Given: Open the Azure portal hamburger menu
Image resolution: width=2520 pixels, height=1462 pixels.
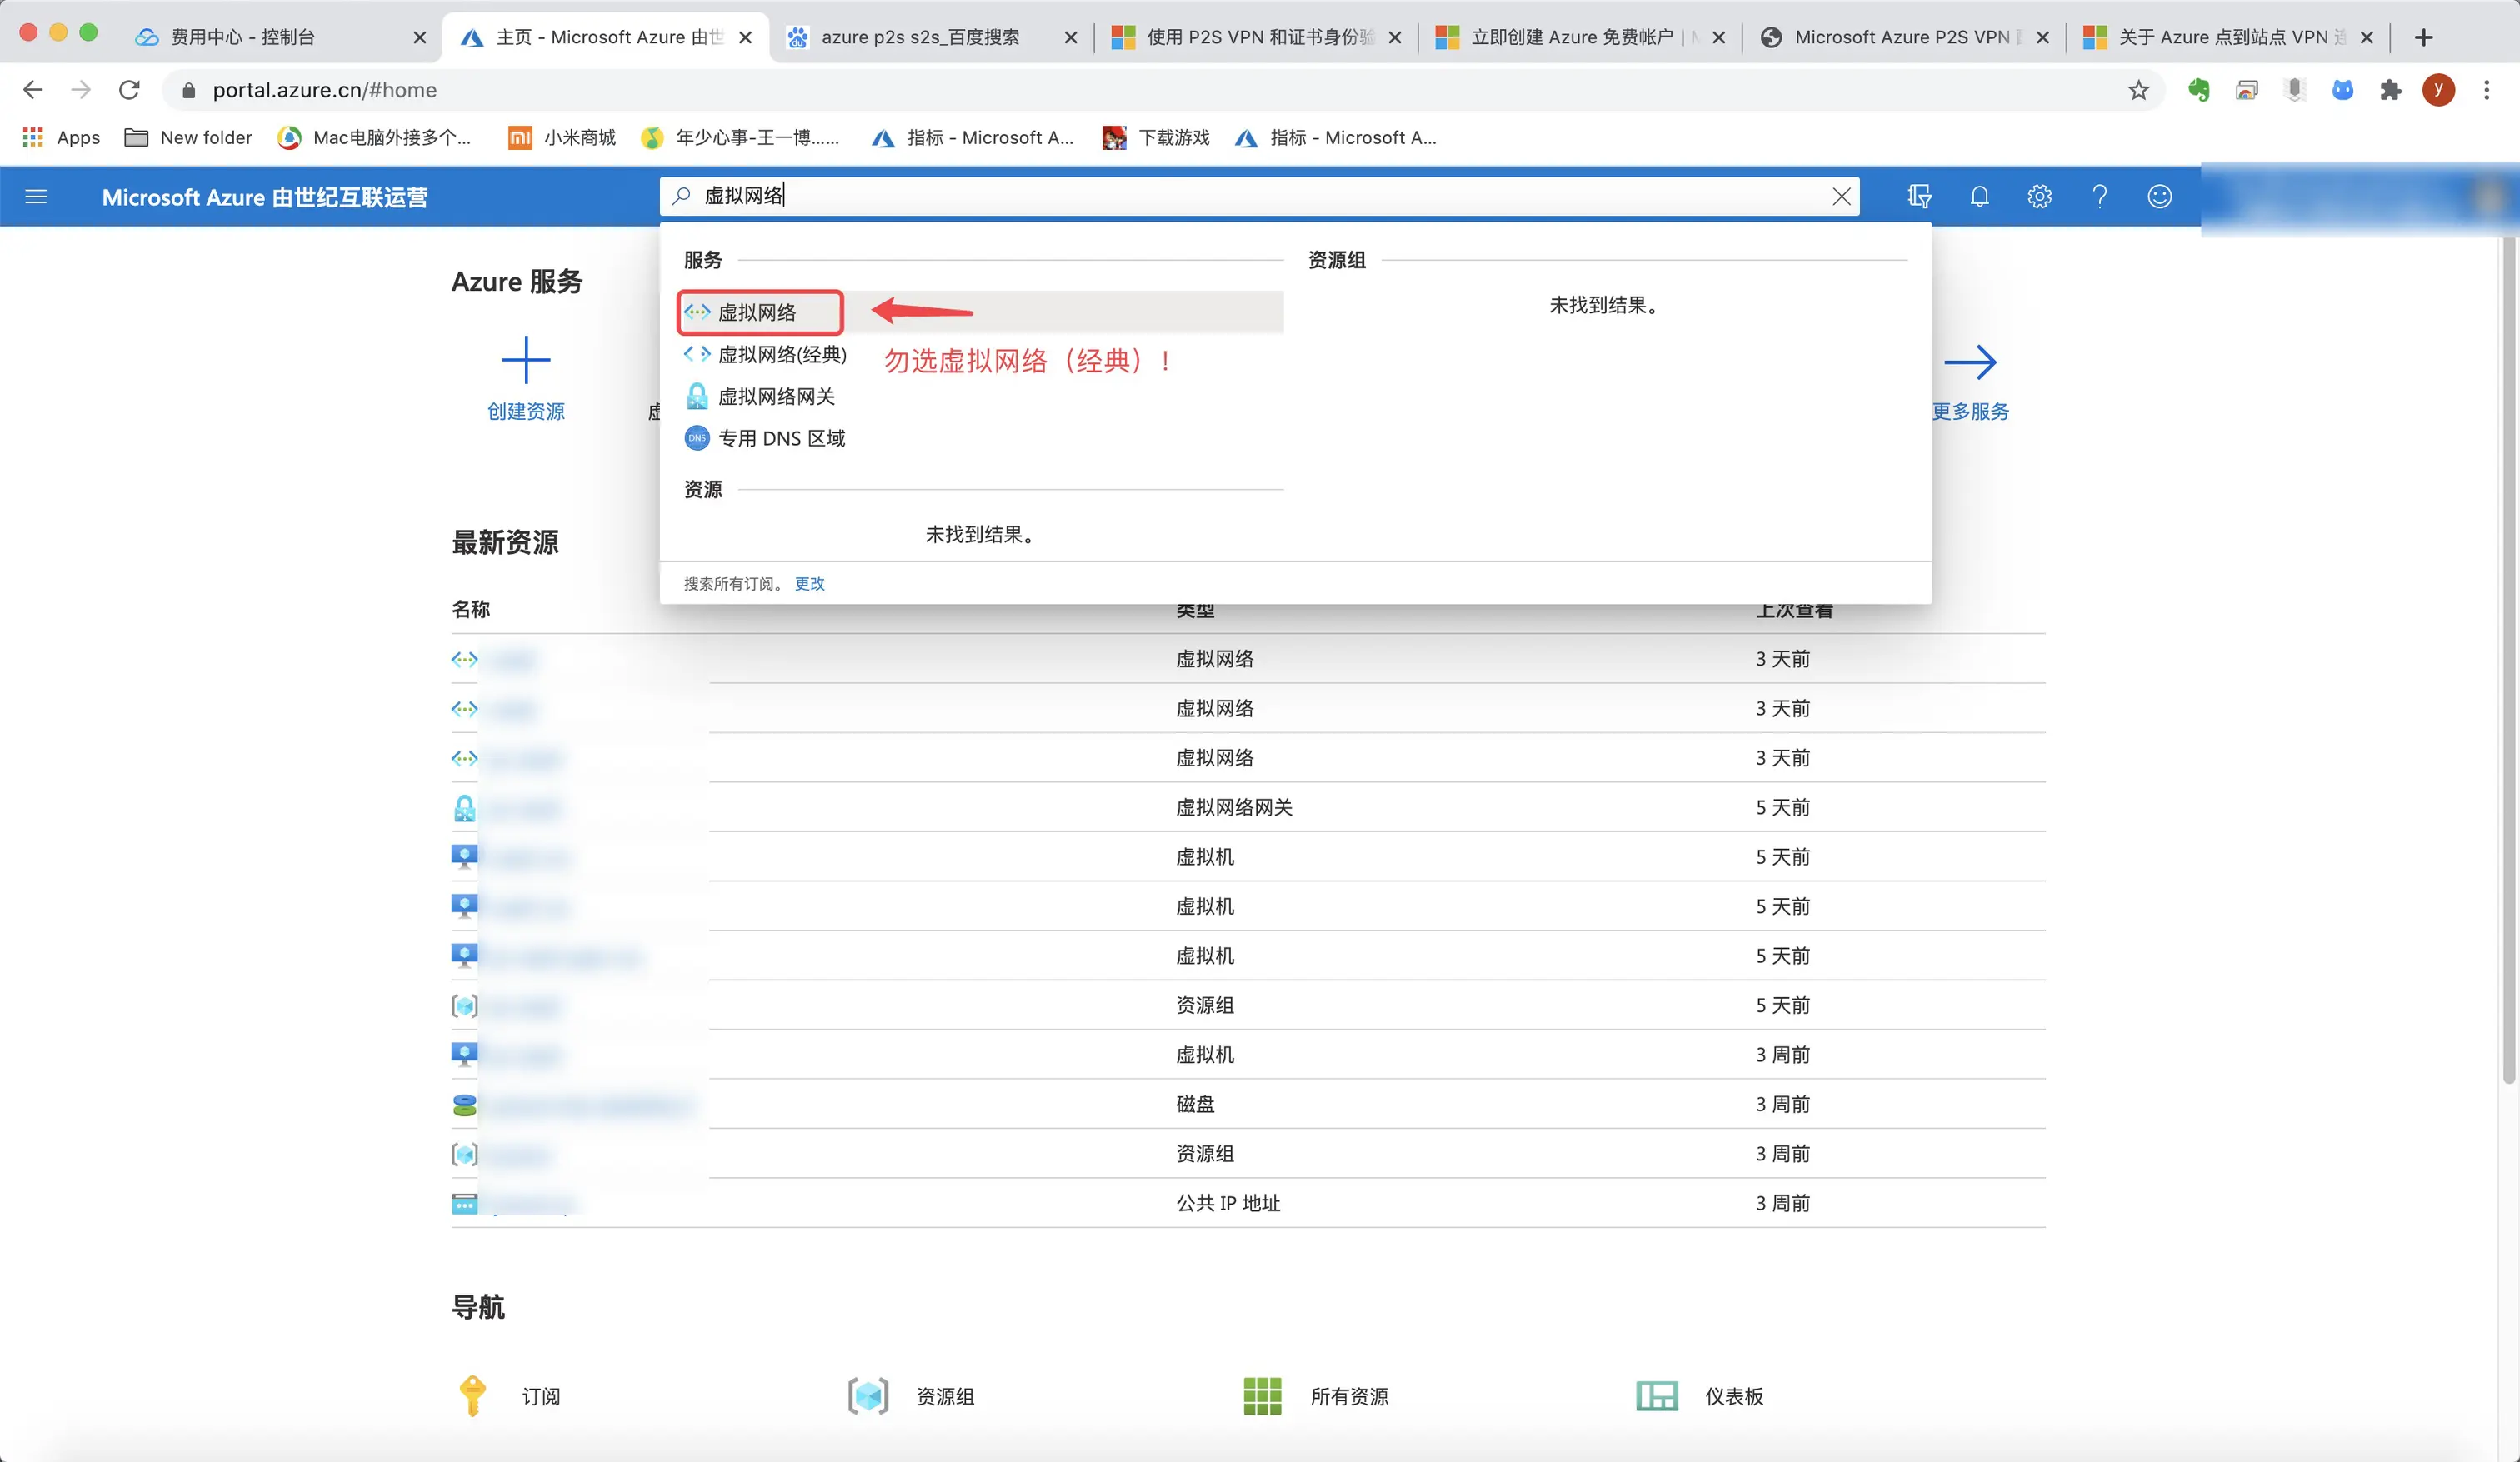Looking at the screenshot, I should [x=36, y=197].
